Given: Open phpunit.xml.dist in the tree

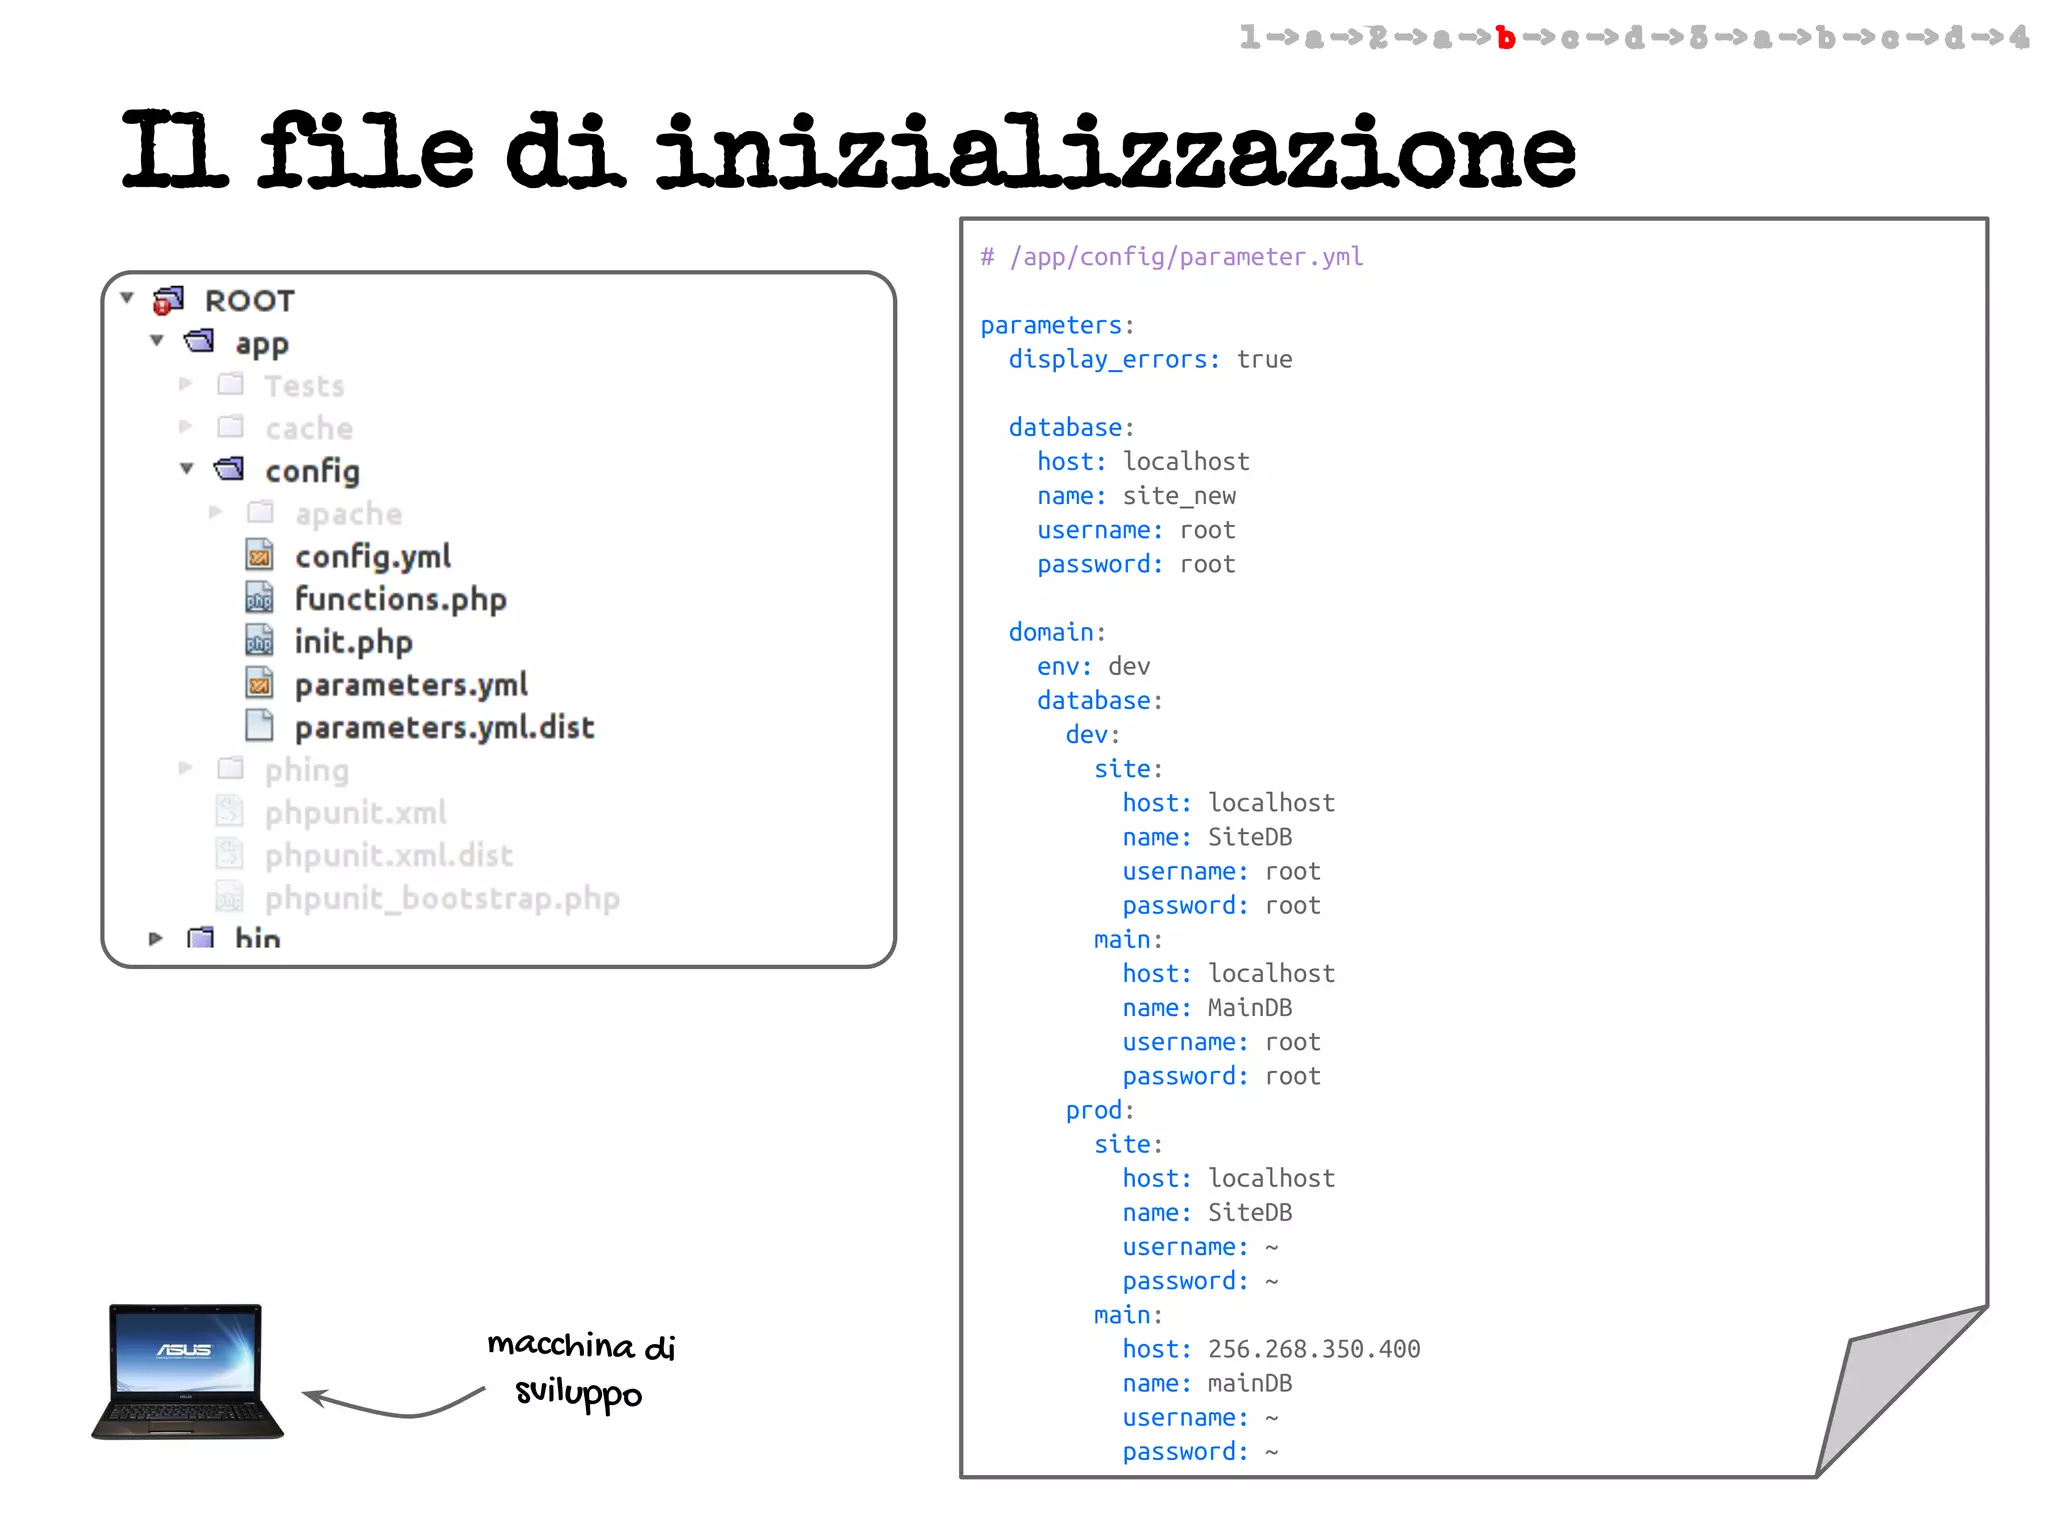Looking at the screenshot, I should 389,856.
